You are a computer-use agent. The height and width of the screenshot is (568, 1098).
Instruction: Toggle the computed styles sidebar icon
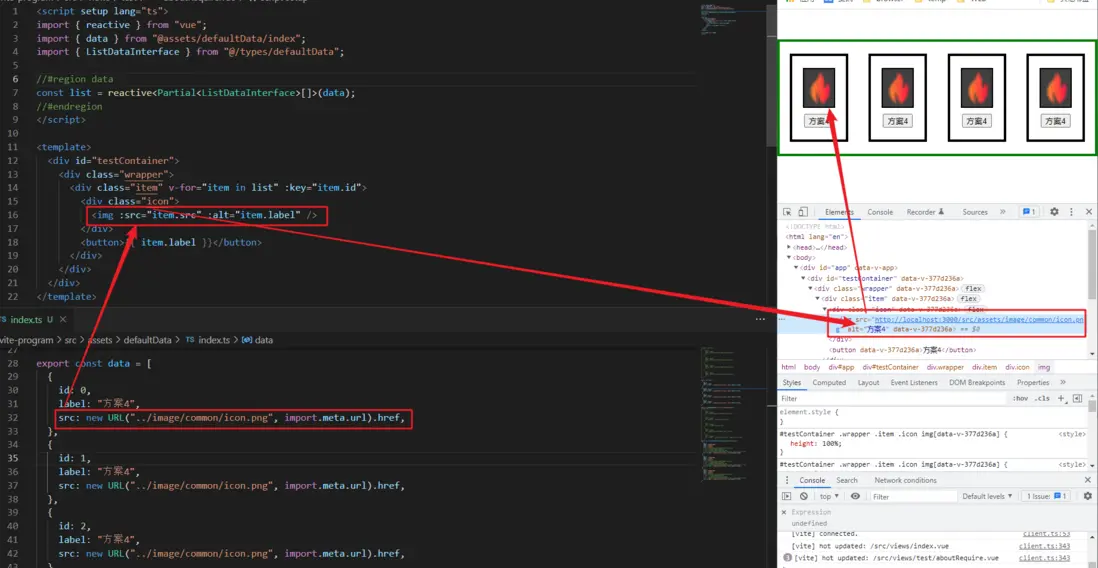[x=1077, y=399]
